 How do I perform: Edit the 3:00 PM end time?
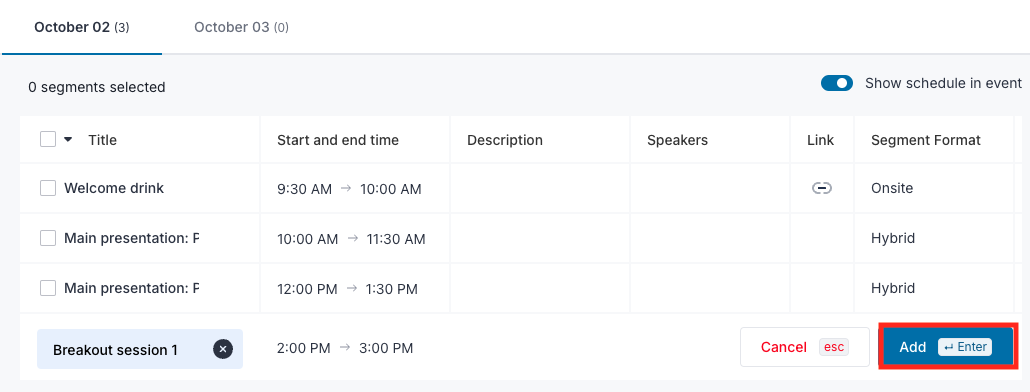[386, 348]
